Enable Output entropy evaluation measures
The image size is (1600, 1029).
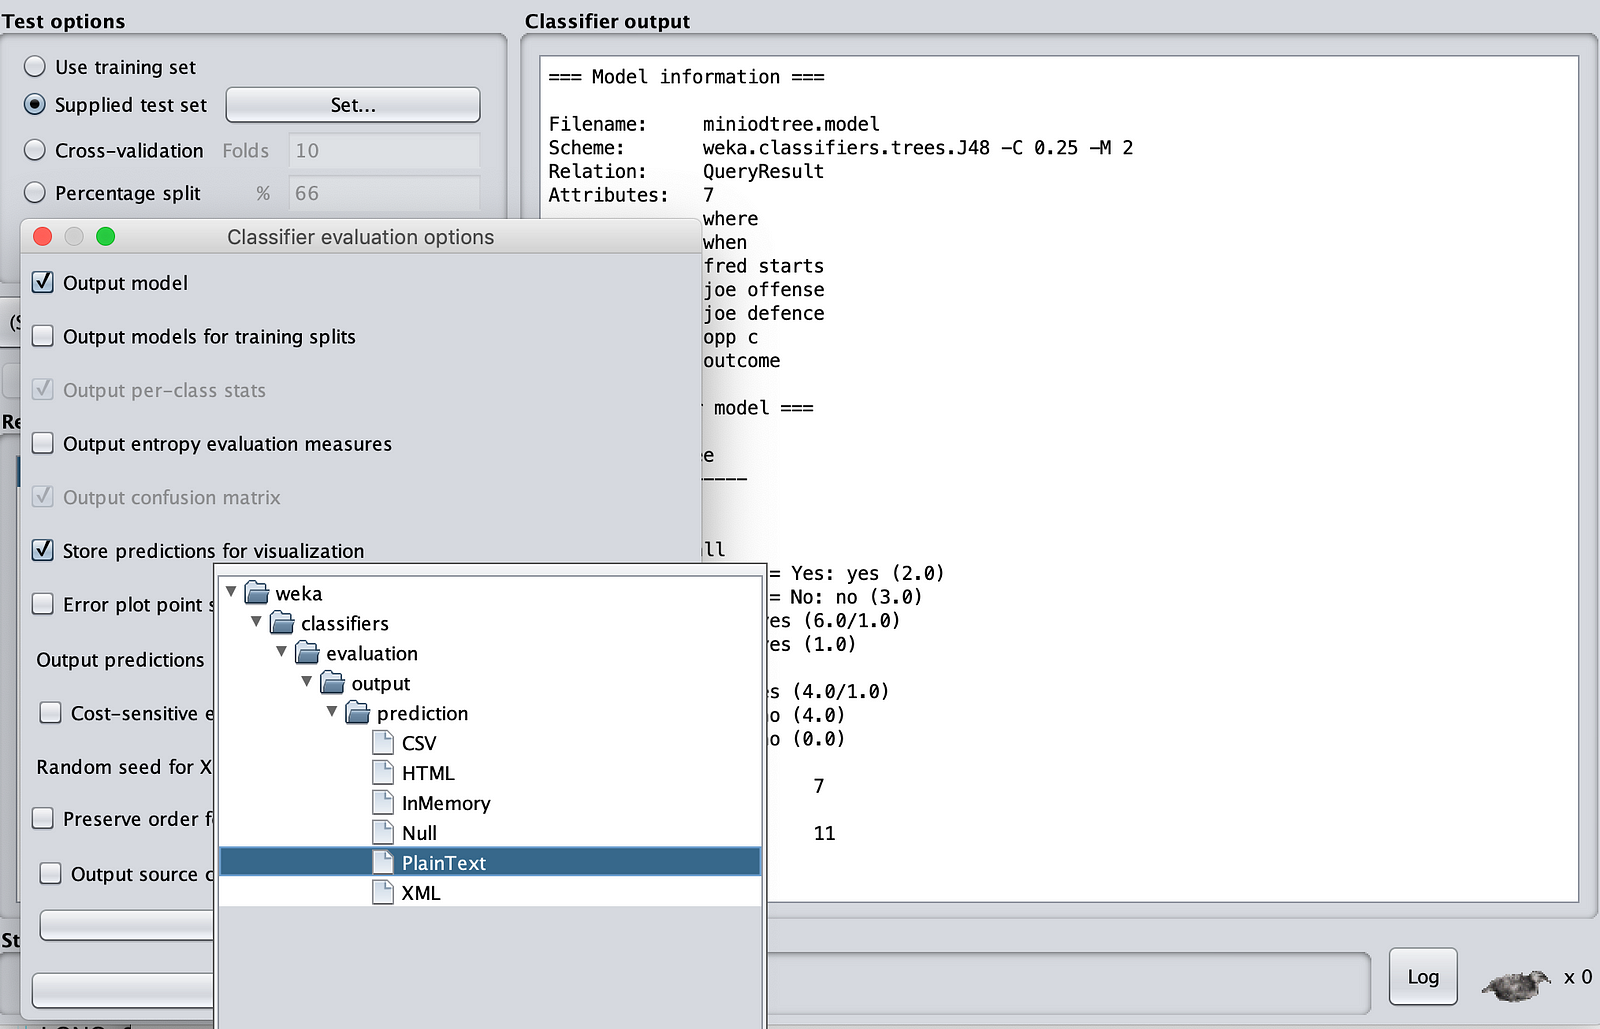pos(43,444)
